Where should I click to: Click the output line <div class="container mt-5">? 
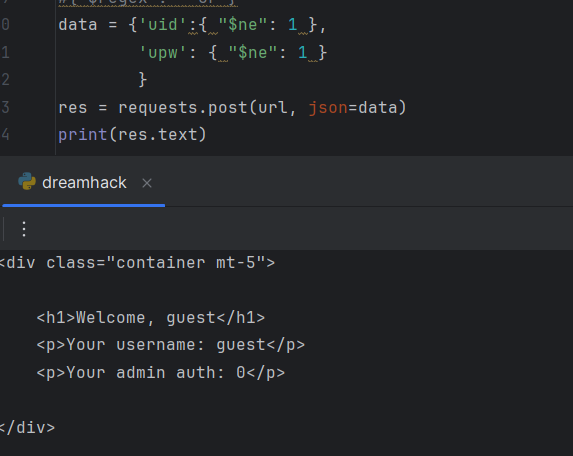(137, 263)
